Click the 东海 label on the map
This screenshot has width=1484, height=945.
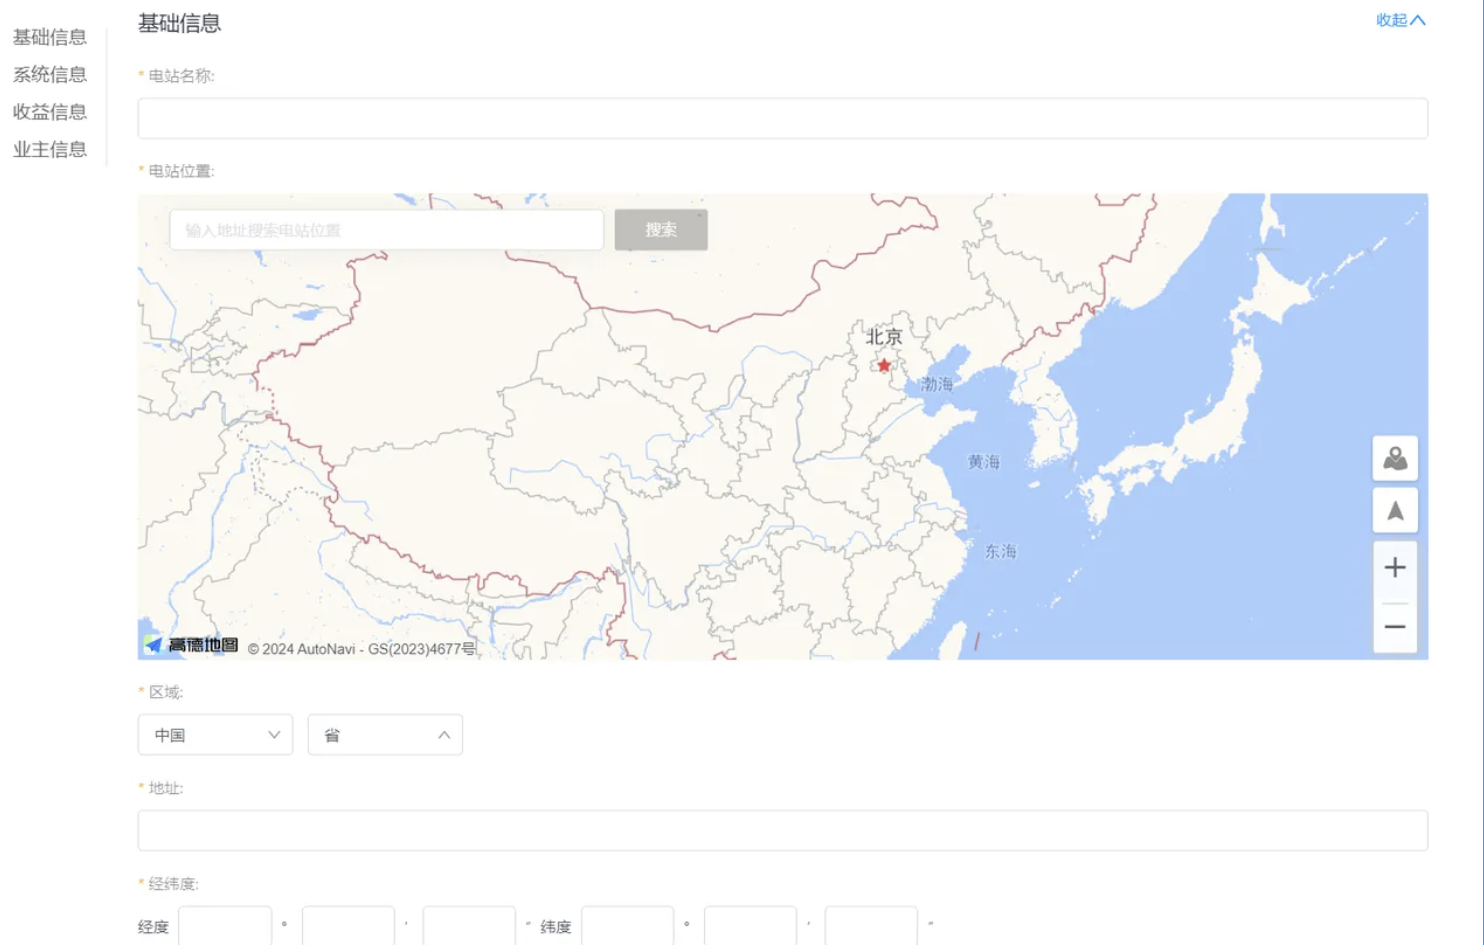pyautogui.click(x=1001, y=551)
